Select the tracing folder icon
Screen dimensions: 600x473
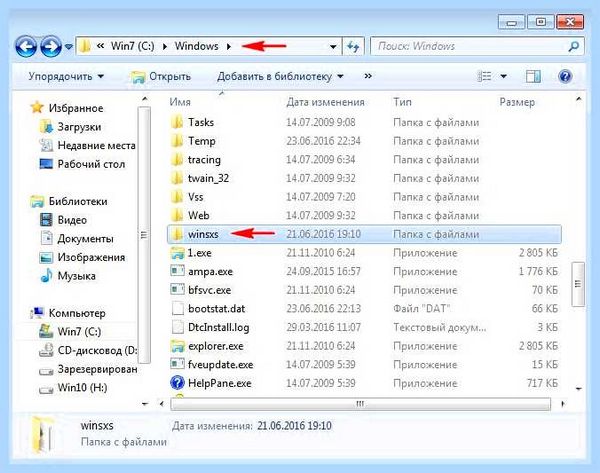177,160
